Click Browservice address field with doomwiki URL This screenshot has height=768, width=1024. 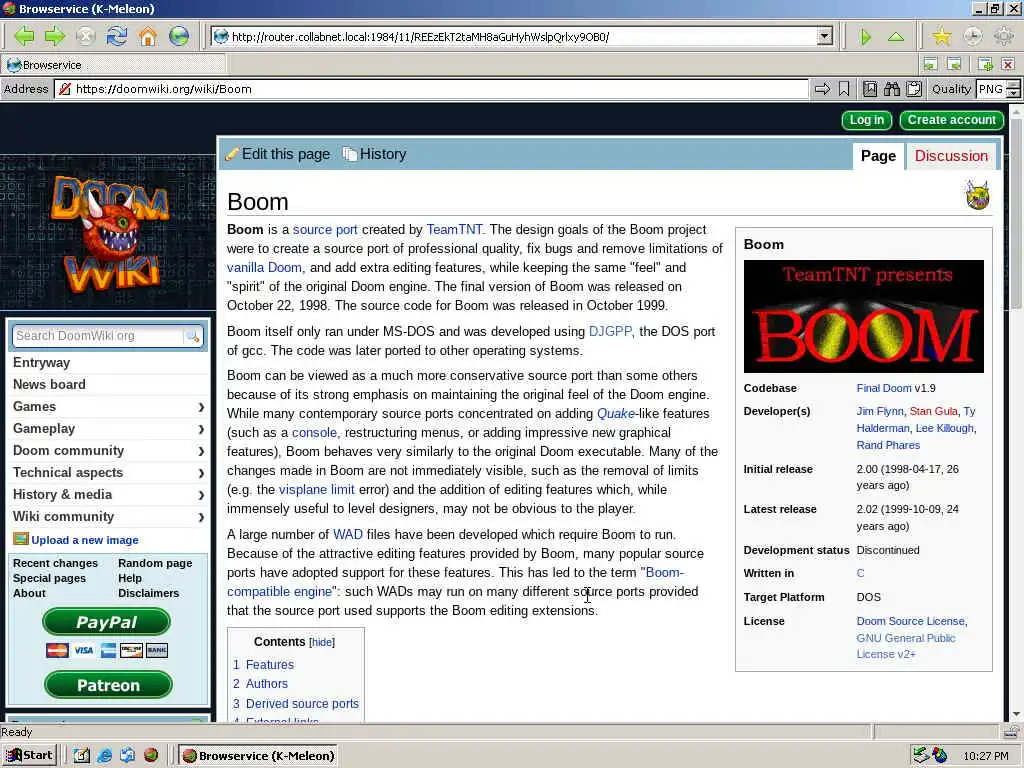[431, 89]
